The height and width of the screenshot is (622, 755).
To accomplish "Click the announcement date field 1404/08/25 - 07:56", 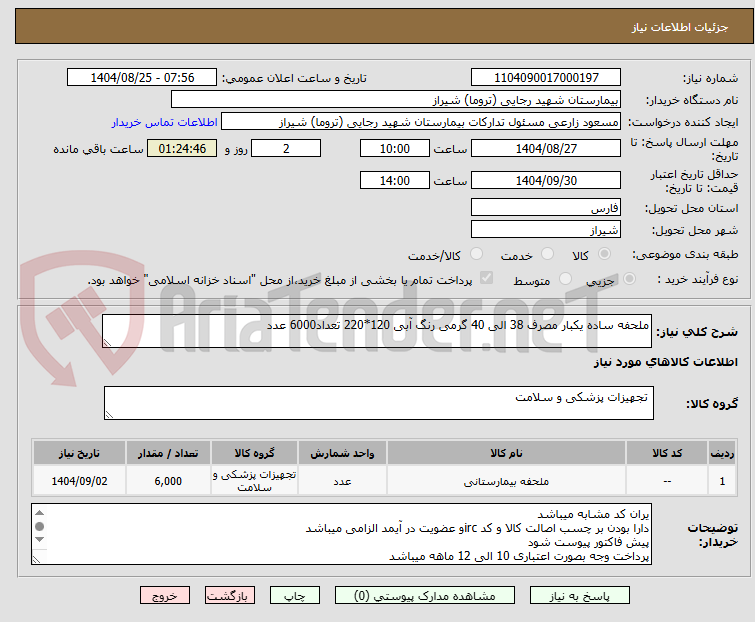I will (142, 78).
